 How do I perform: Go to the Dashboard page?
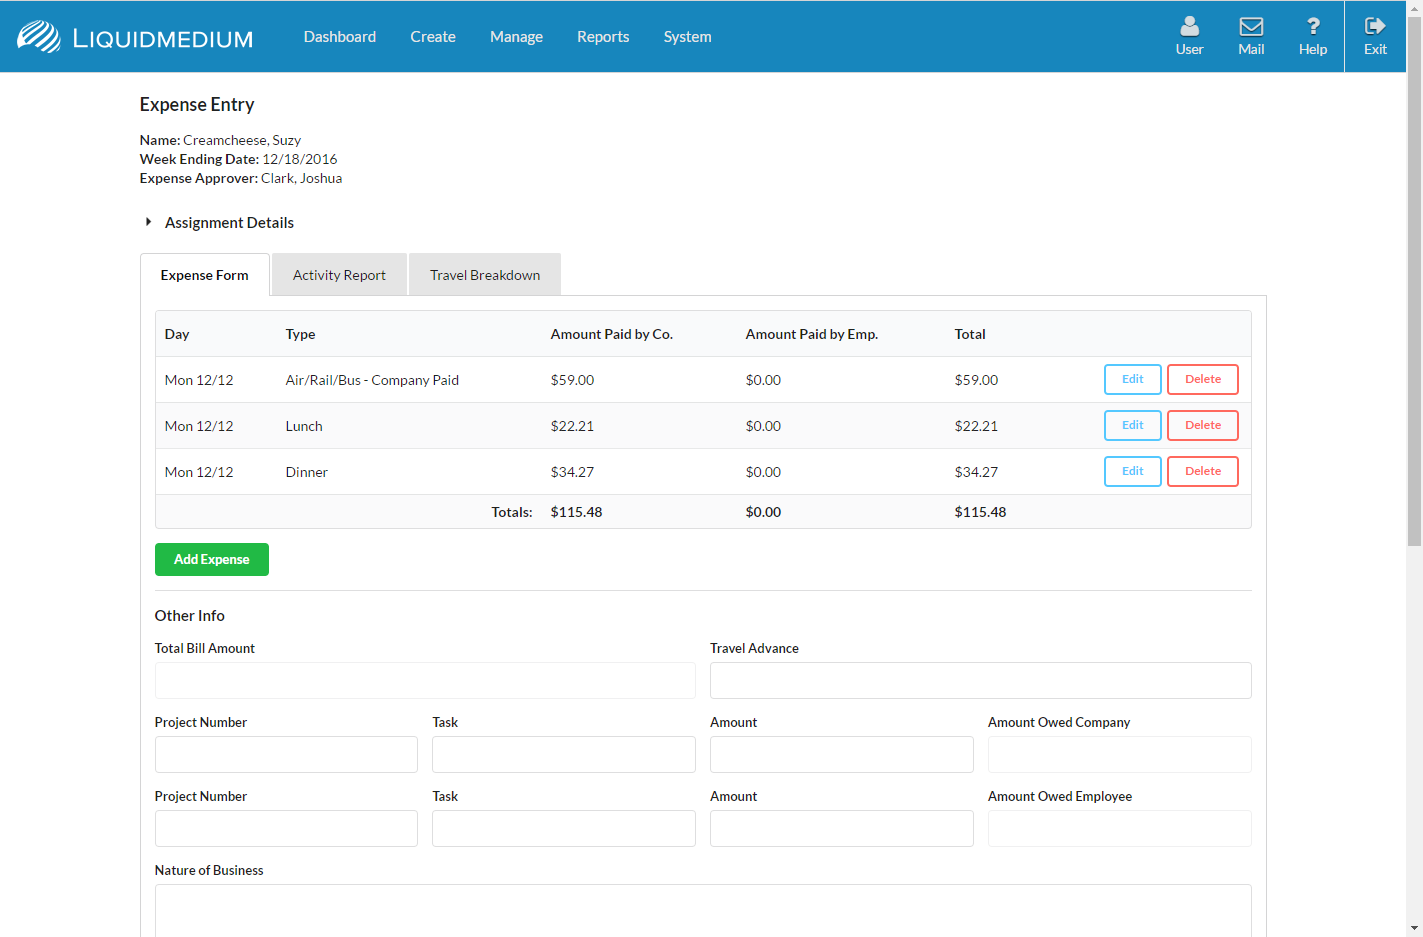(340, 37)
